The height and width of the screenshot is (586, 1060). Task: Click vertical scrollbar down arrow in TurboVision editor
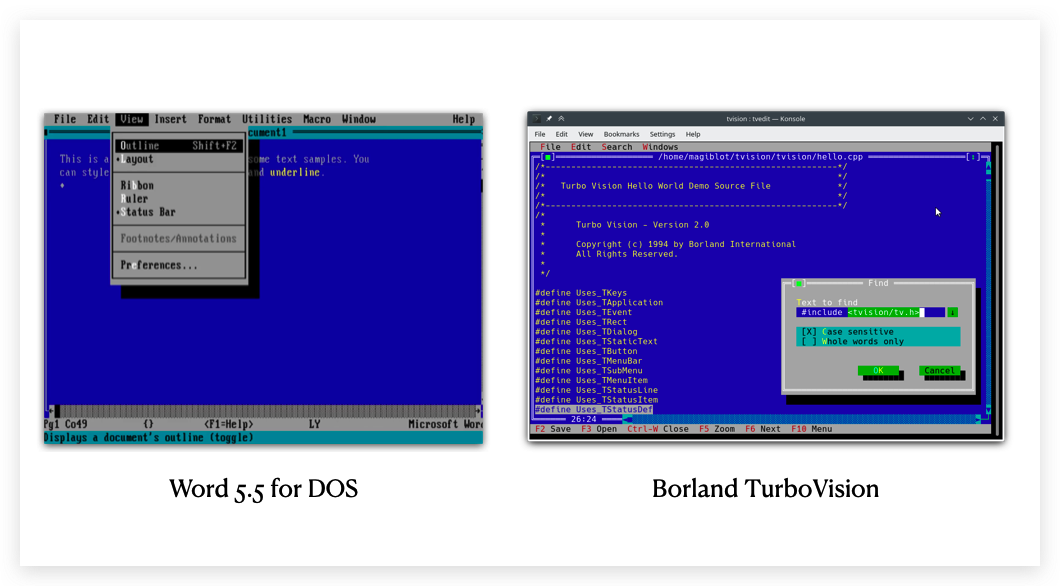point(988,410)
